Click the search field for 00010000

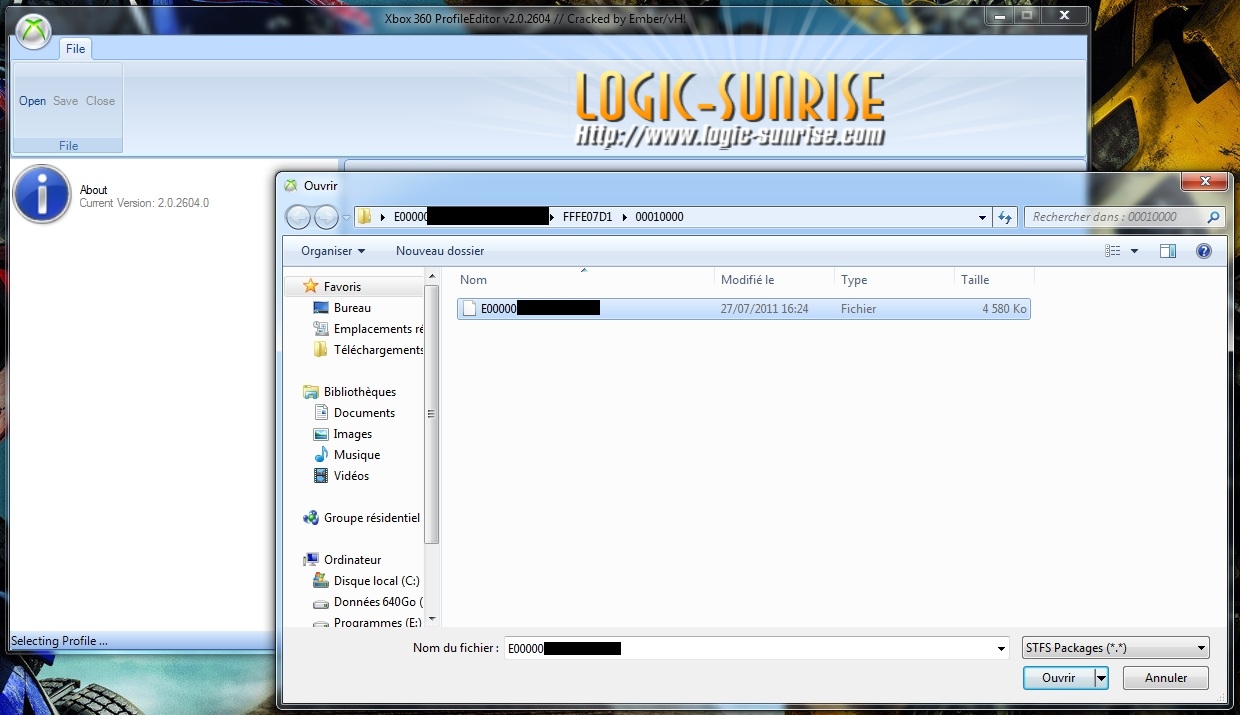tap(1115, 217)
